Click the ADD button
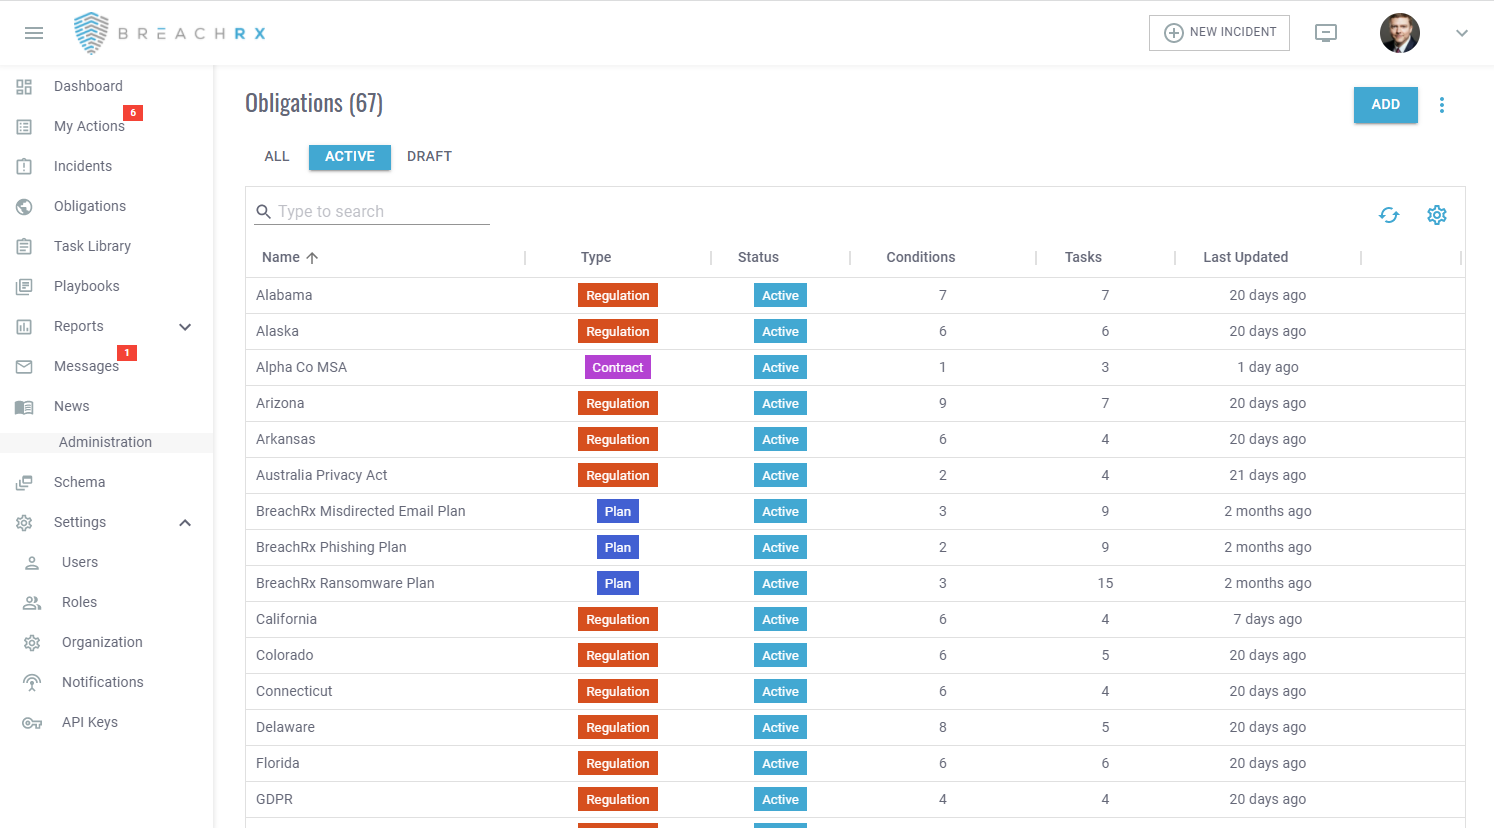1494x828 pixels. [1386, 105]
